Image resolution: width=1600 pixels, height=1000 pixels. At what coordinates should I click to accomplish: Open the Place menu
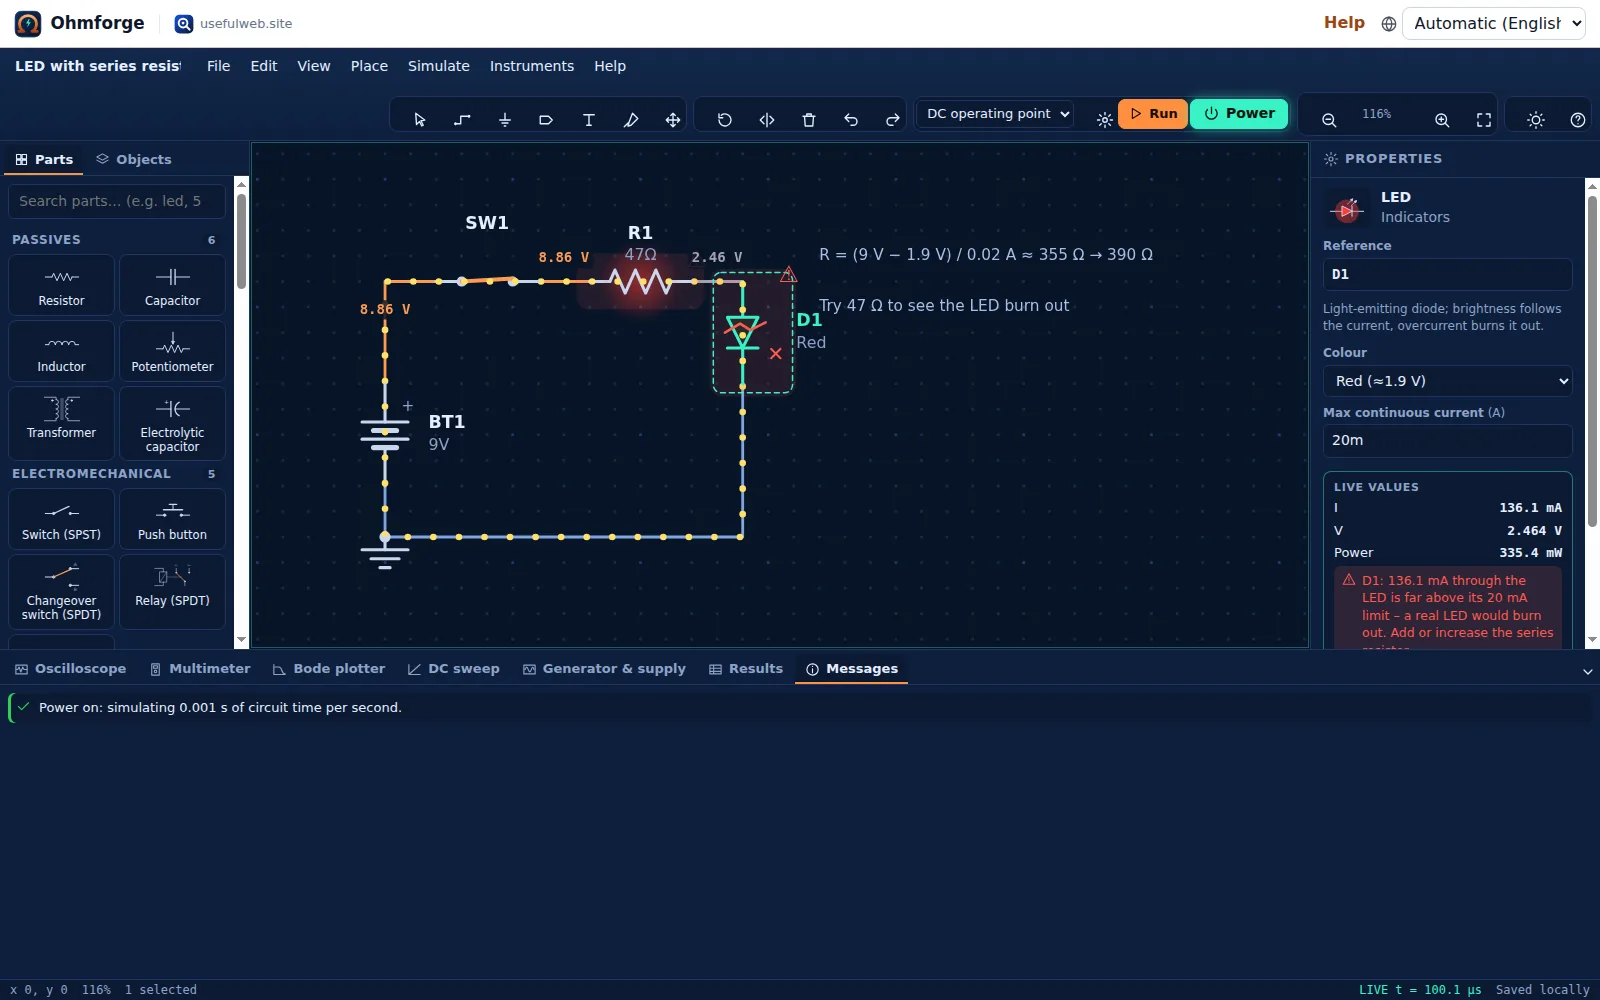[x=369, y=66]
